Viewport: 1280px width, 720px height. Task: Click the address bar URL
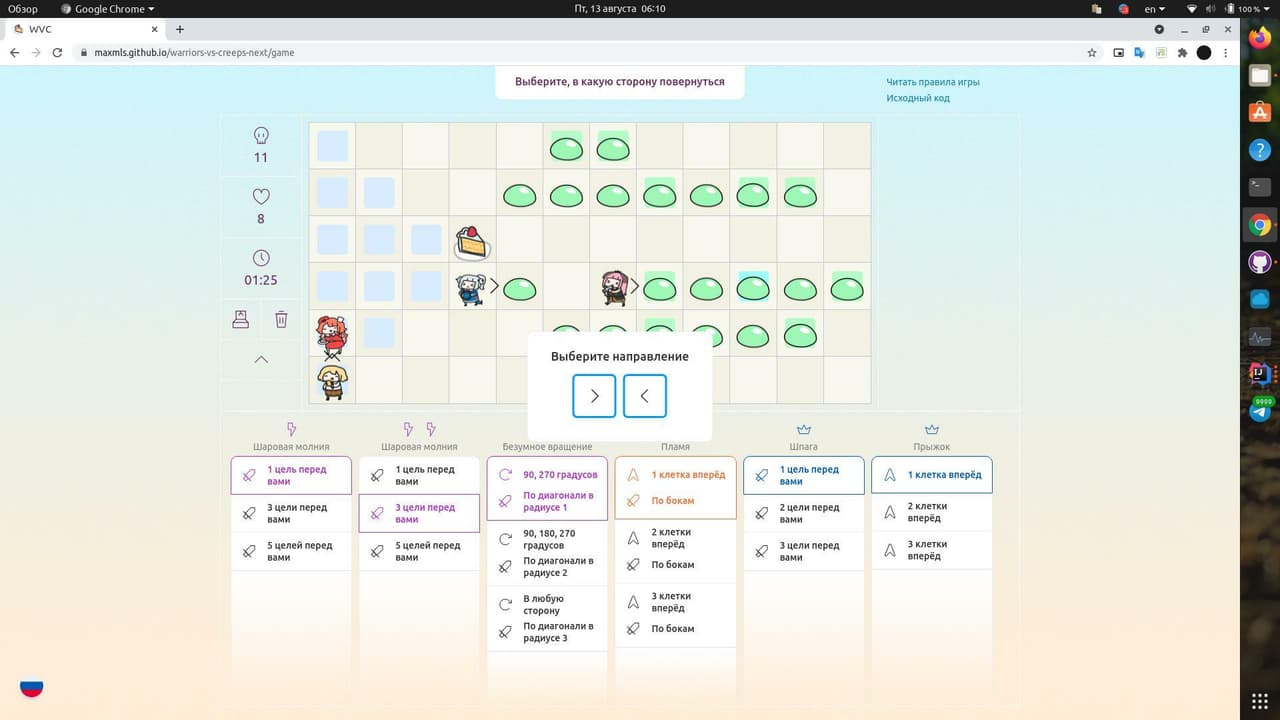pyautogui.click(x=194, y=53)
